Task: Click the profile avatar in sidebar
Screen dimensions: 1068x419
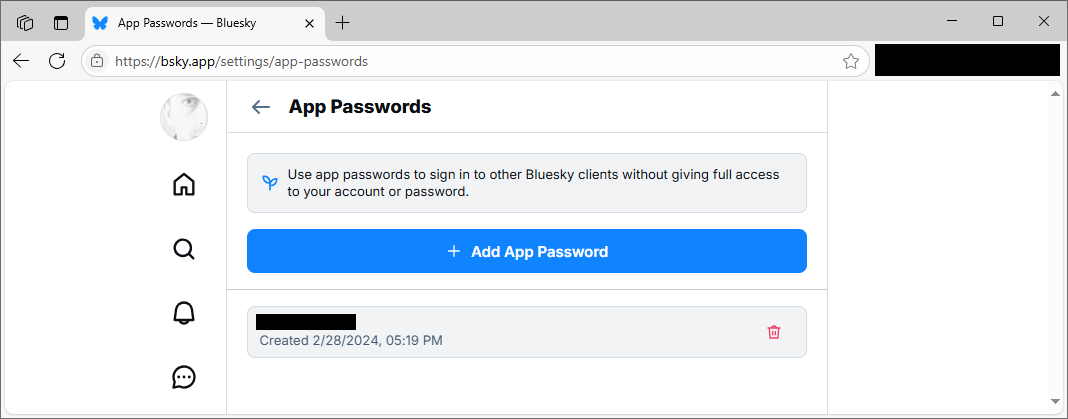Action: pos(184,117)
